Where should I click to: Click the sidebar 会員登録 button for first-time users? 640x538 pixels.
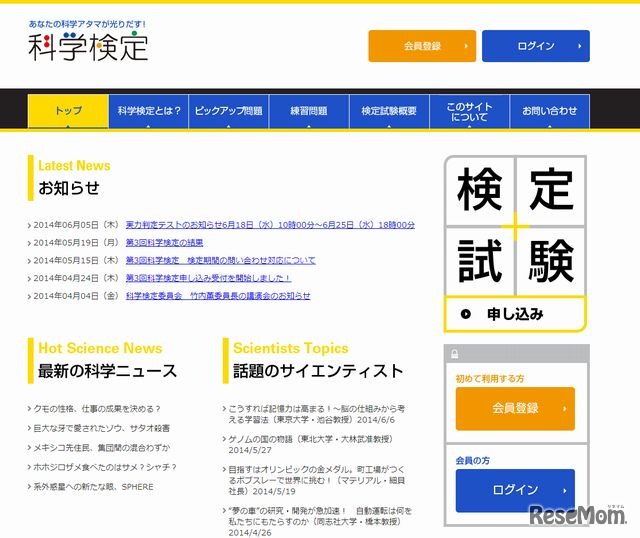(515, 409)
